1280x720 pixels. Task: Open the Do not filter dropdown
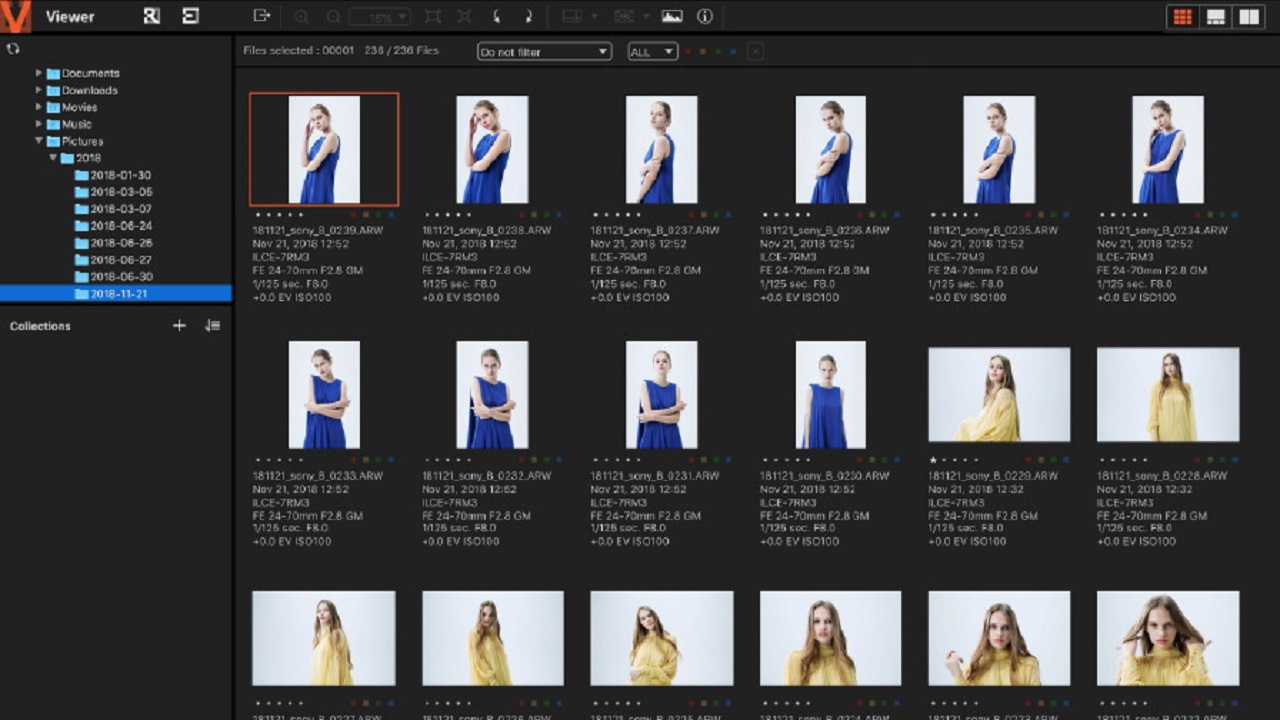(x=544, y=50)
